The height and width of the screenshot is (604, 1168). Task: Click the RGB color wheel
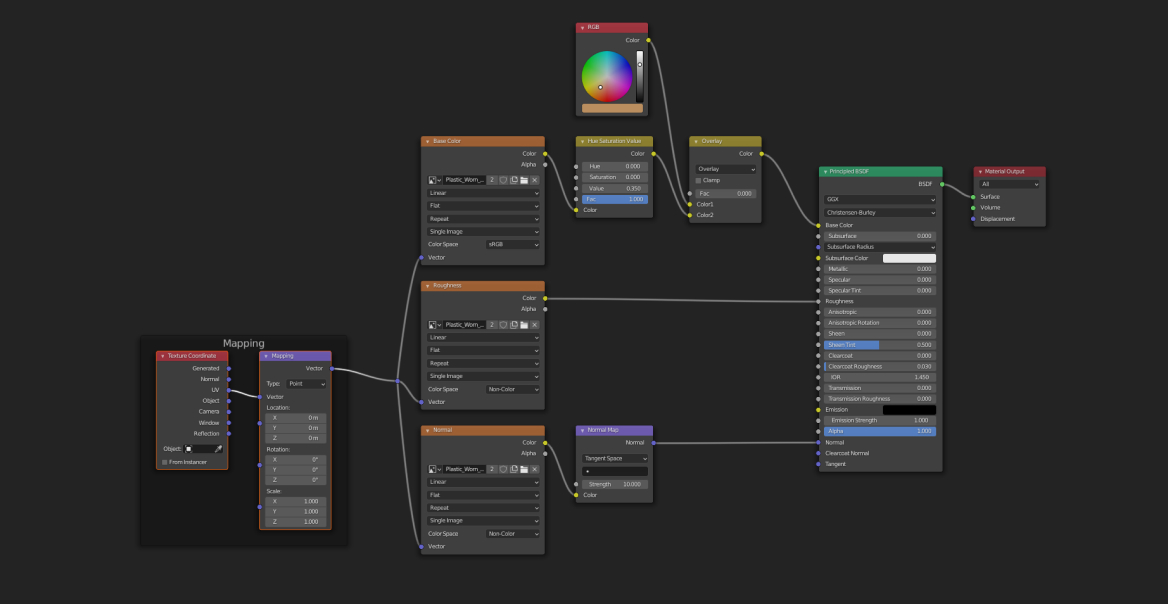(607, 76)
